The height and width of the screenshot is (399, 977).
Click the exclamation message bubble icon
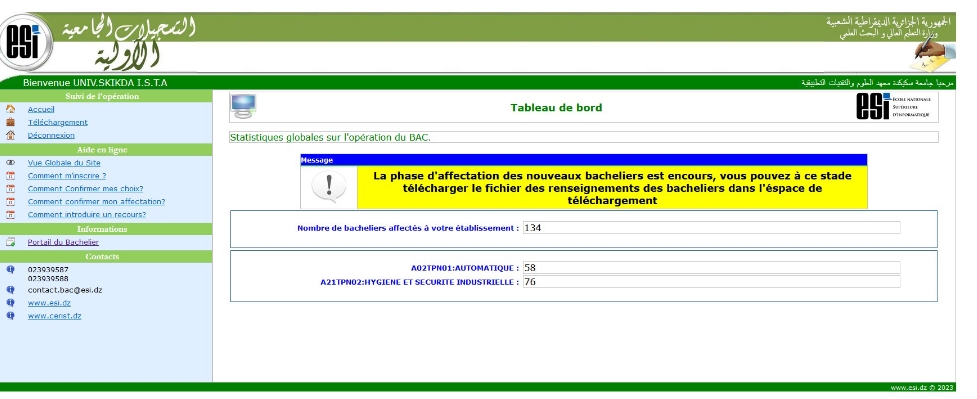click(328, 186)
